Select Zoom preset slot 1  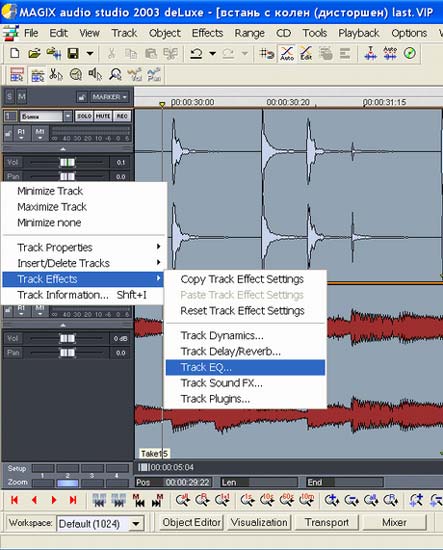pyautogui.click(x=43, y=483)
